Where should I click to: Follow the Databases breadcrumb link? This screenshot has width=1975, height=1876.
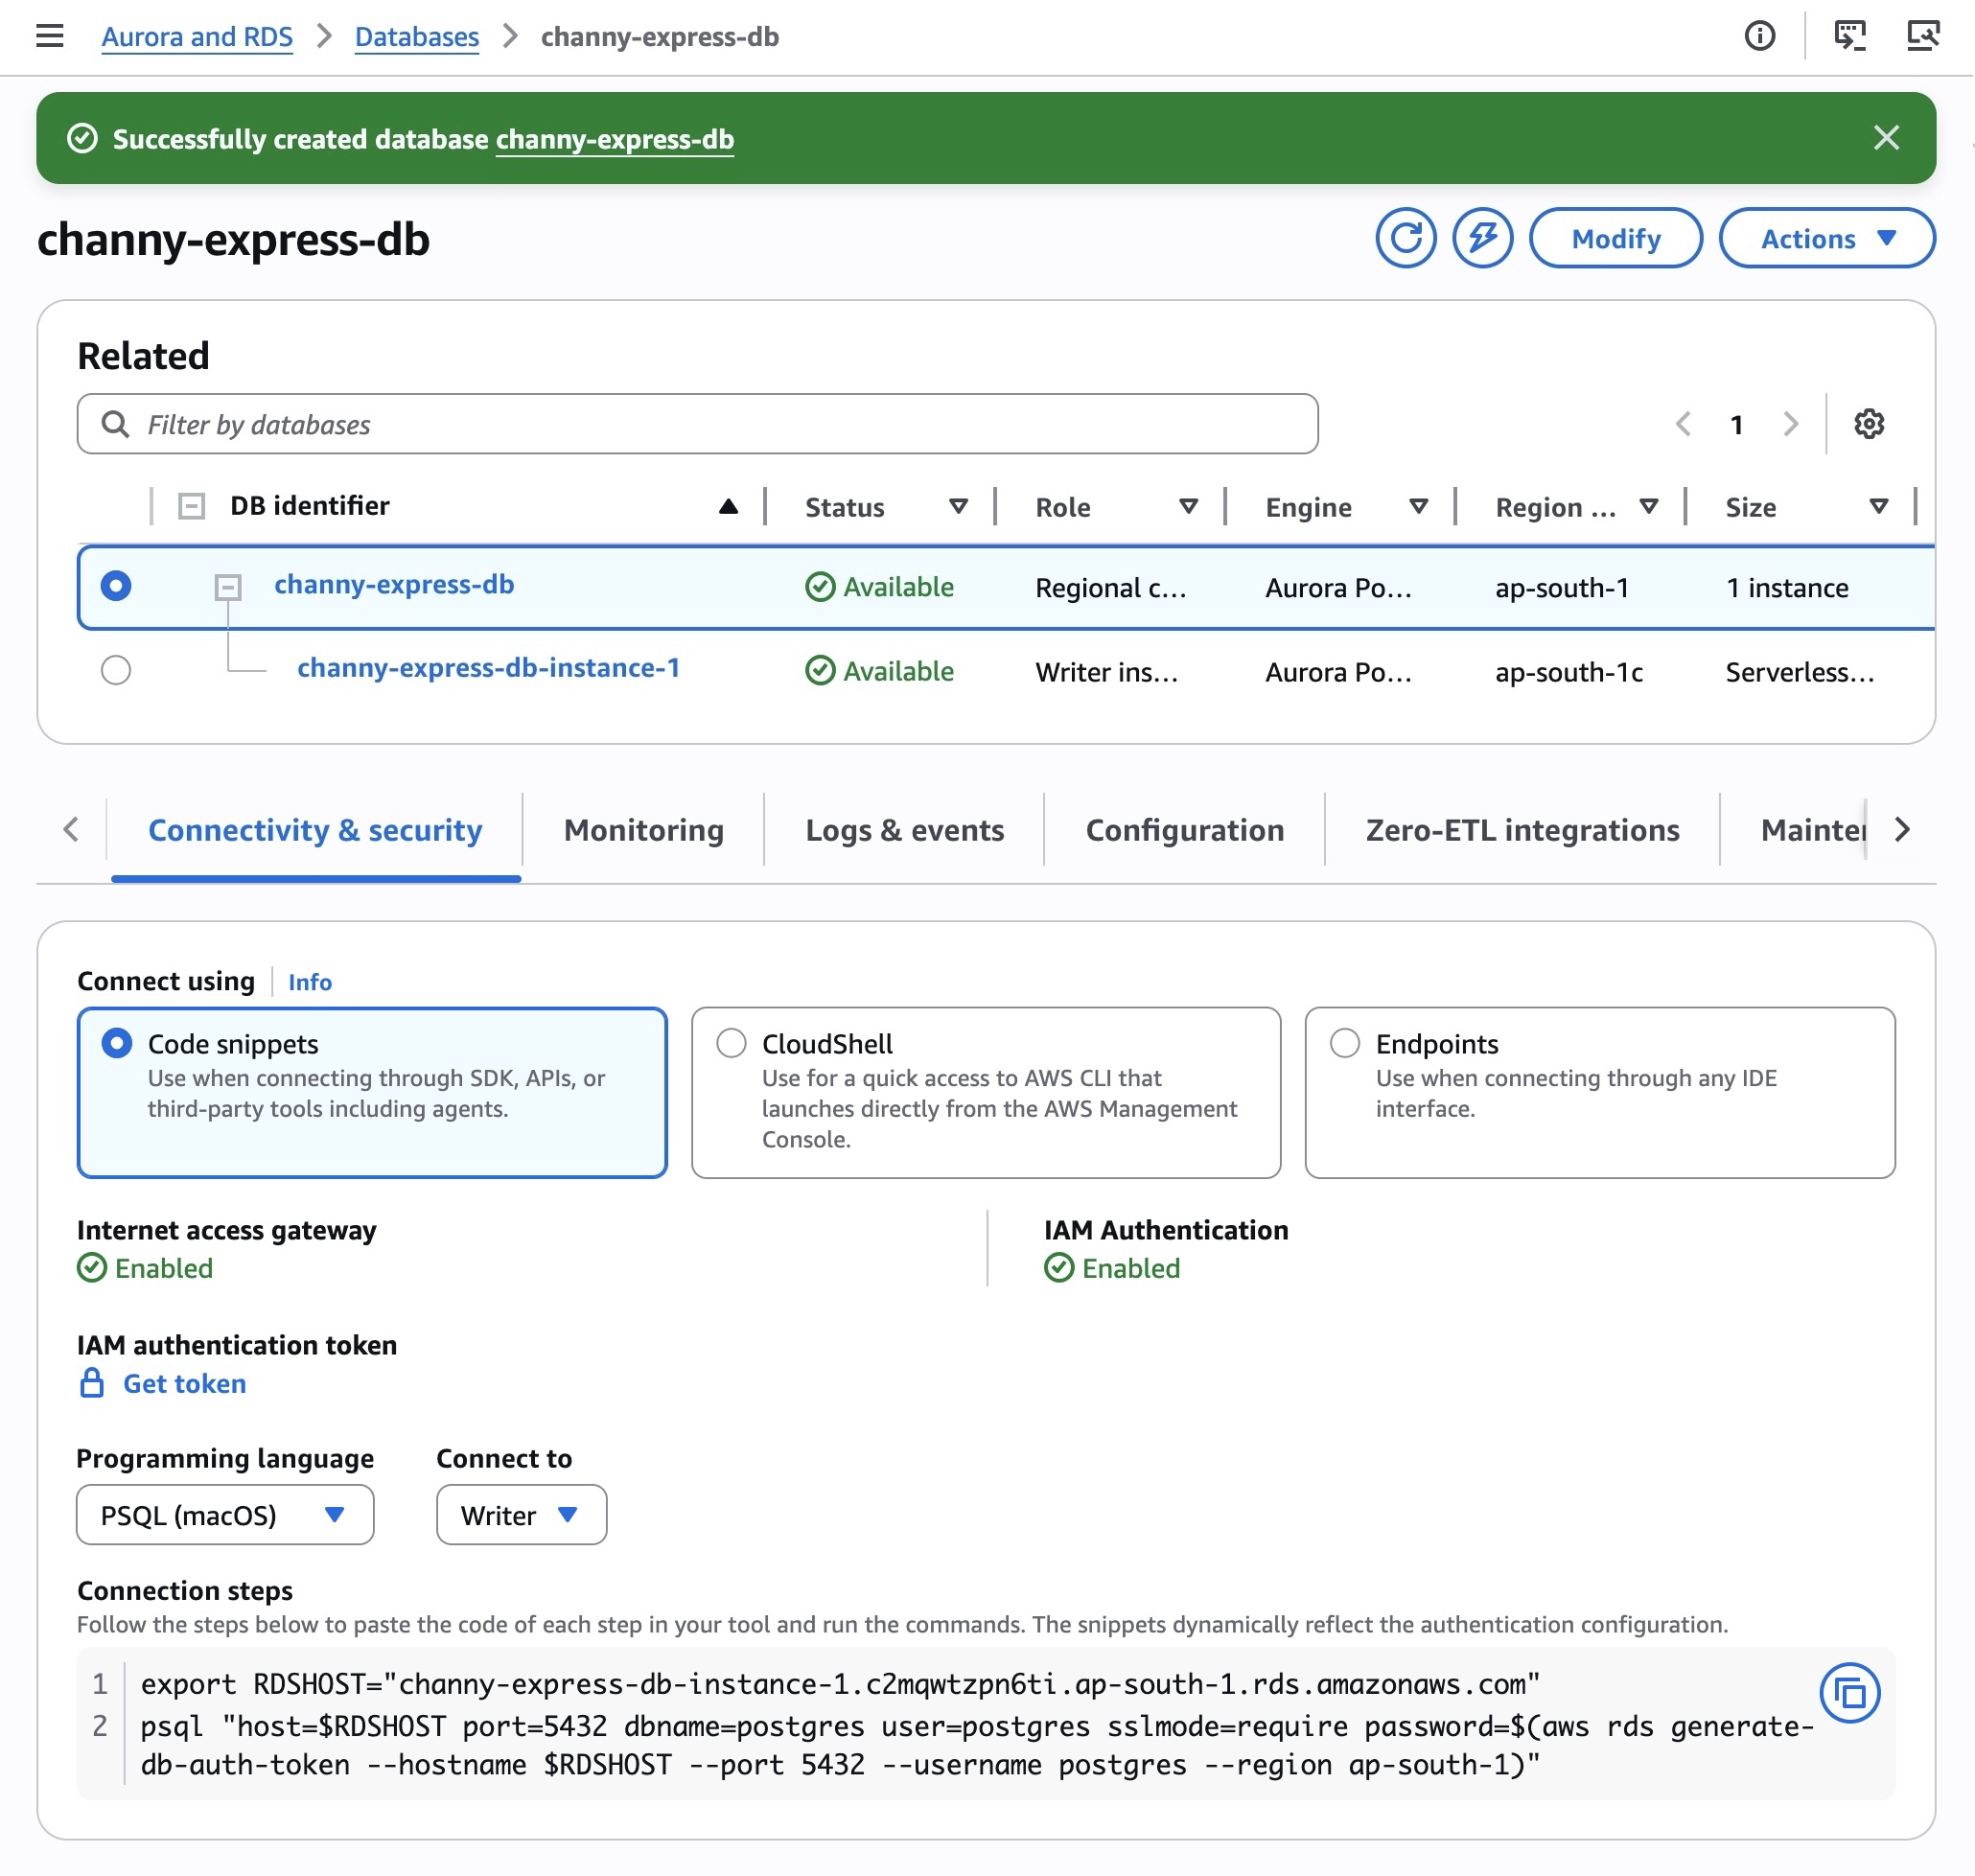coord(416,36)
